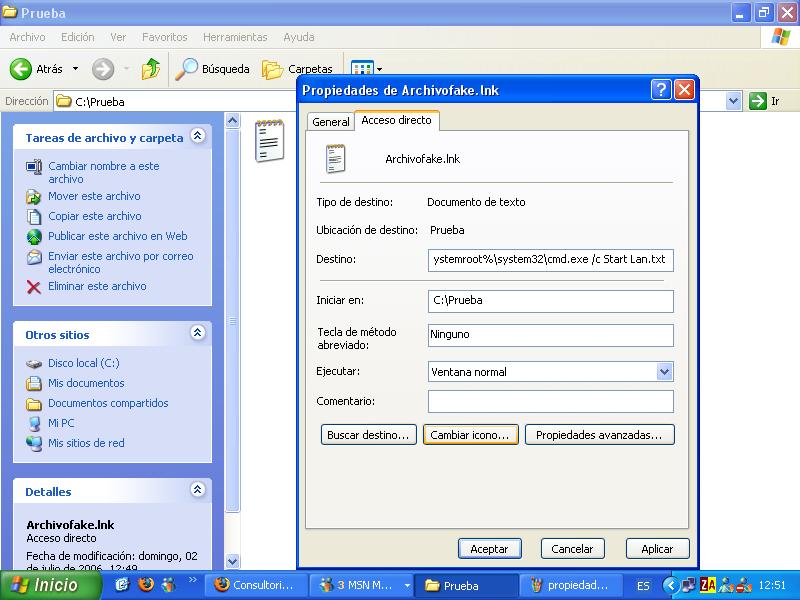Open the Ejecutar Ventana normal dropdown
The width and height of the screenshot is (800, 600).
[x=665, y=371]
